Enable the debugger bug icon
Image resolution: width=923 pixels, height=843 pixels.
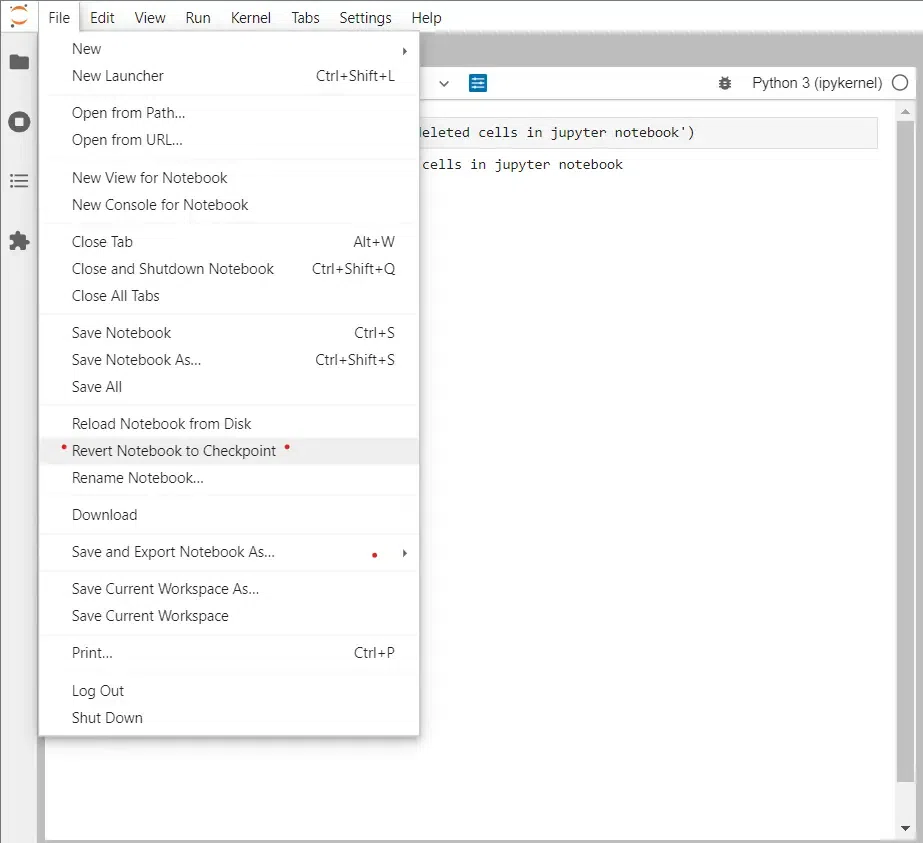(725, 83)
